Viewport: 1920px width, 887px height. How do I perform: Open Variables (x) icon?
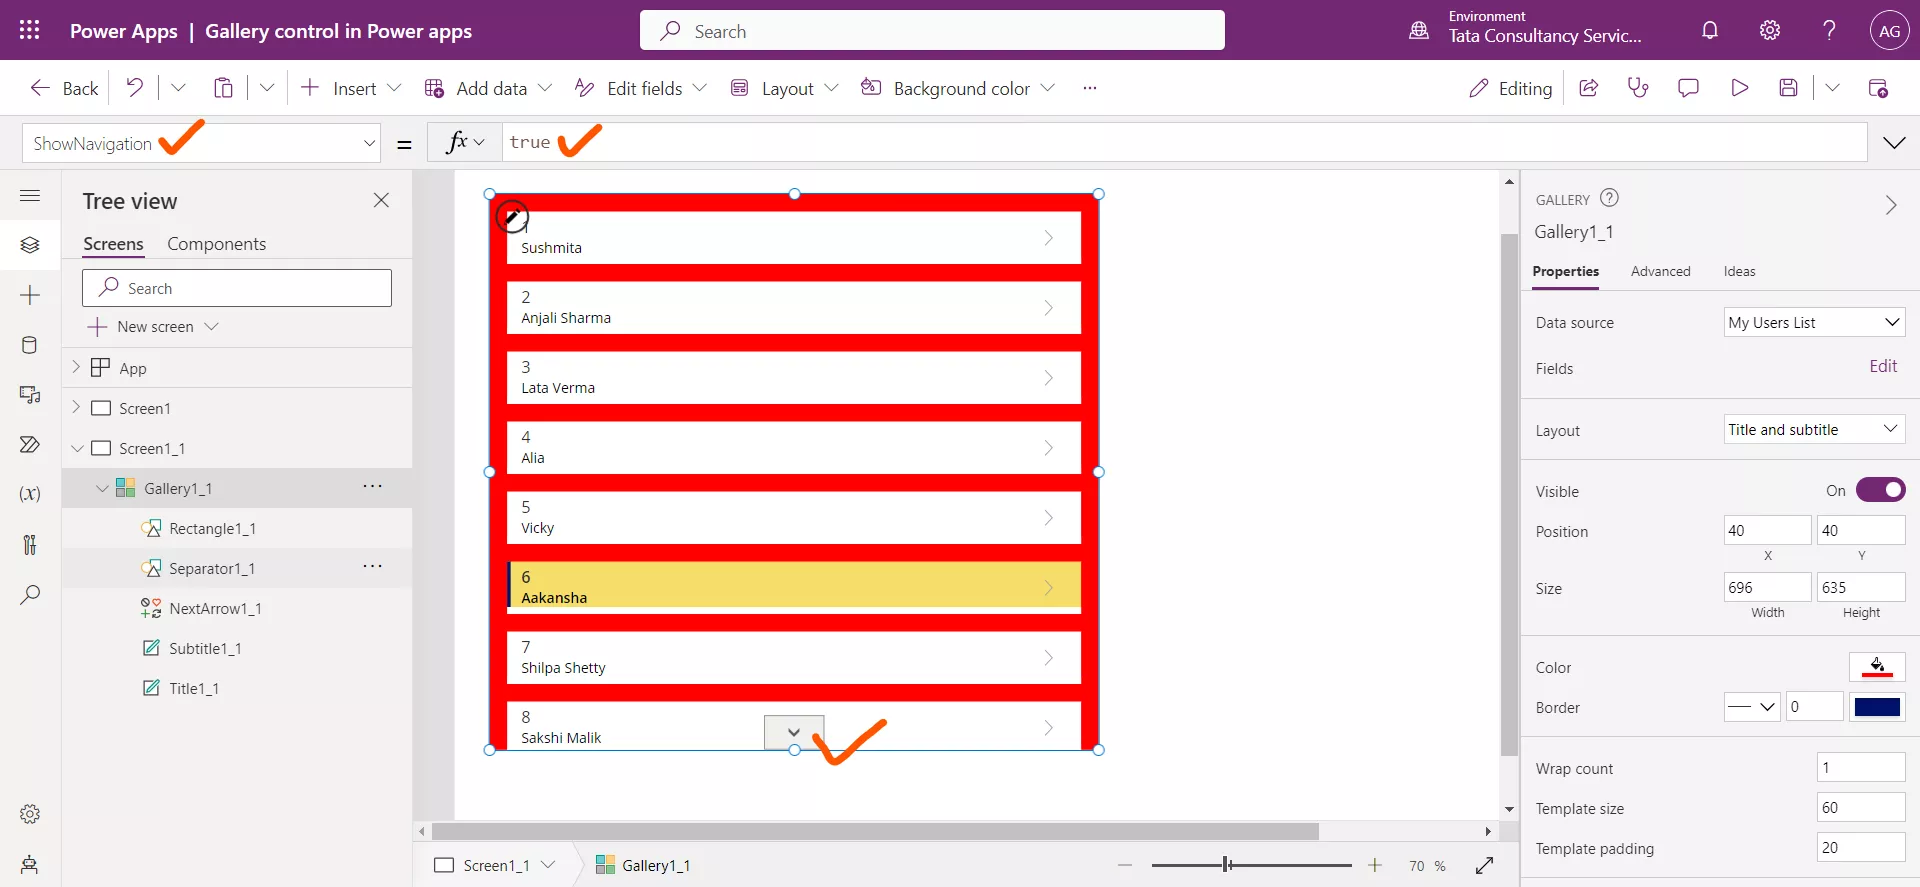point(30,494)
